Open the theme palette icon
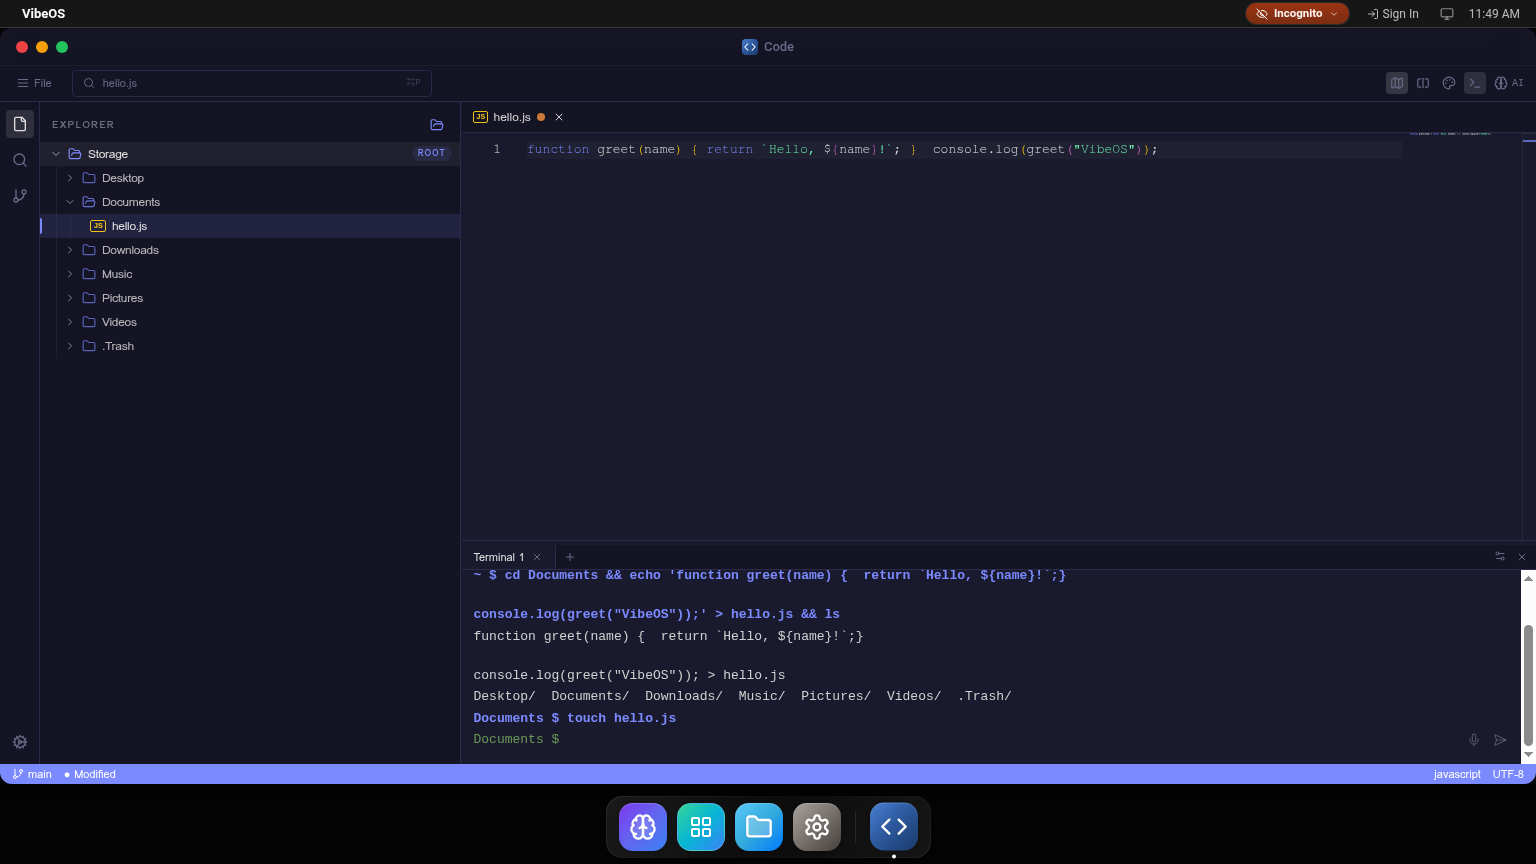 1449,83
